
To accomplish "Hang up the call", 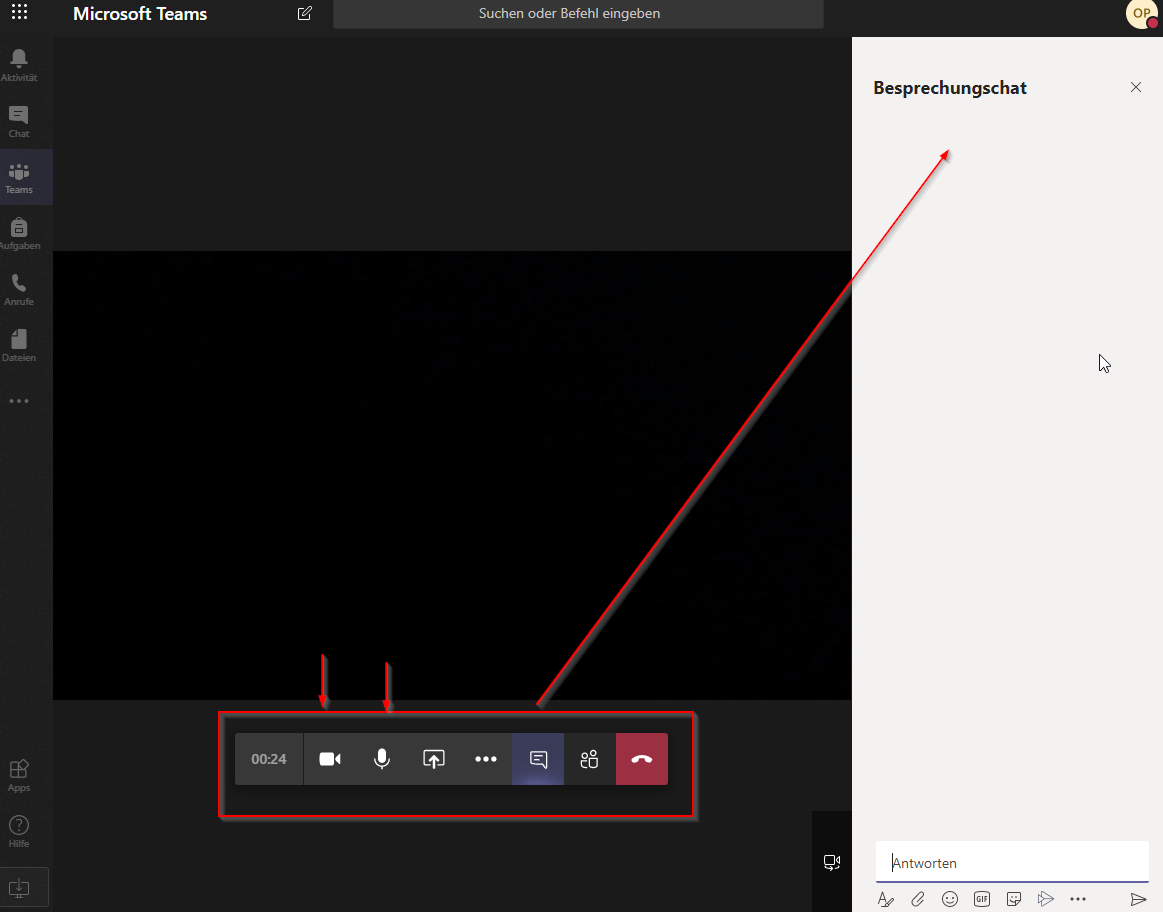I will (642, 759).
